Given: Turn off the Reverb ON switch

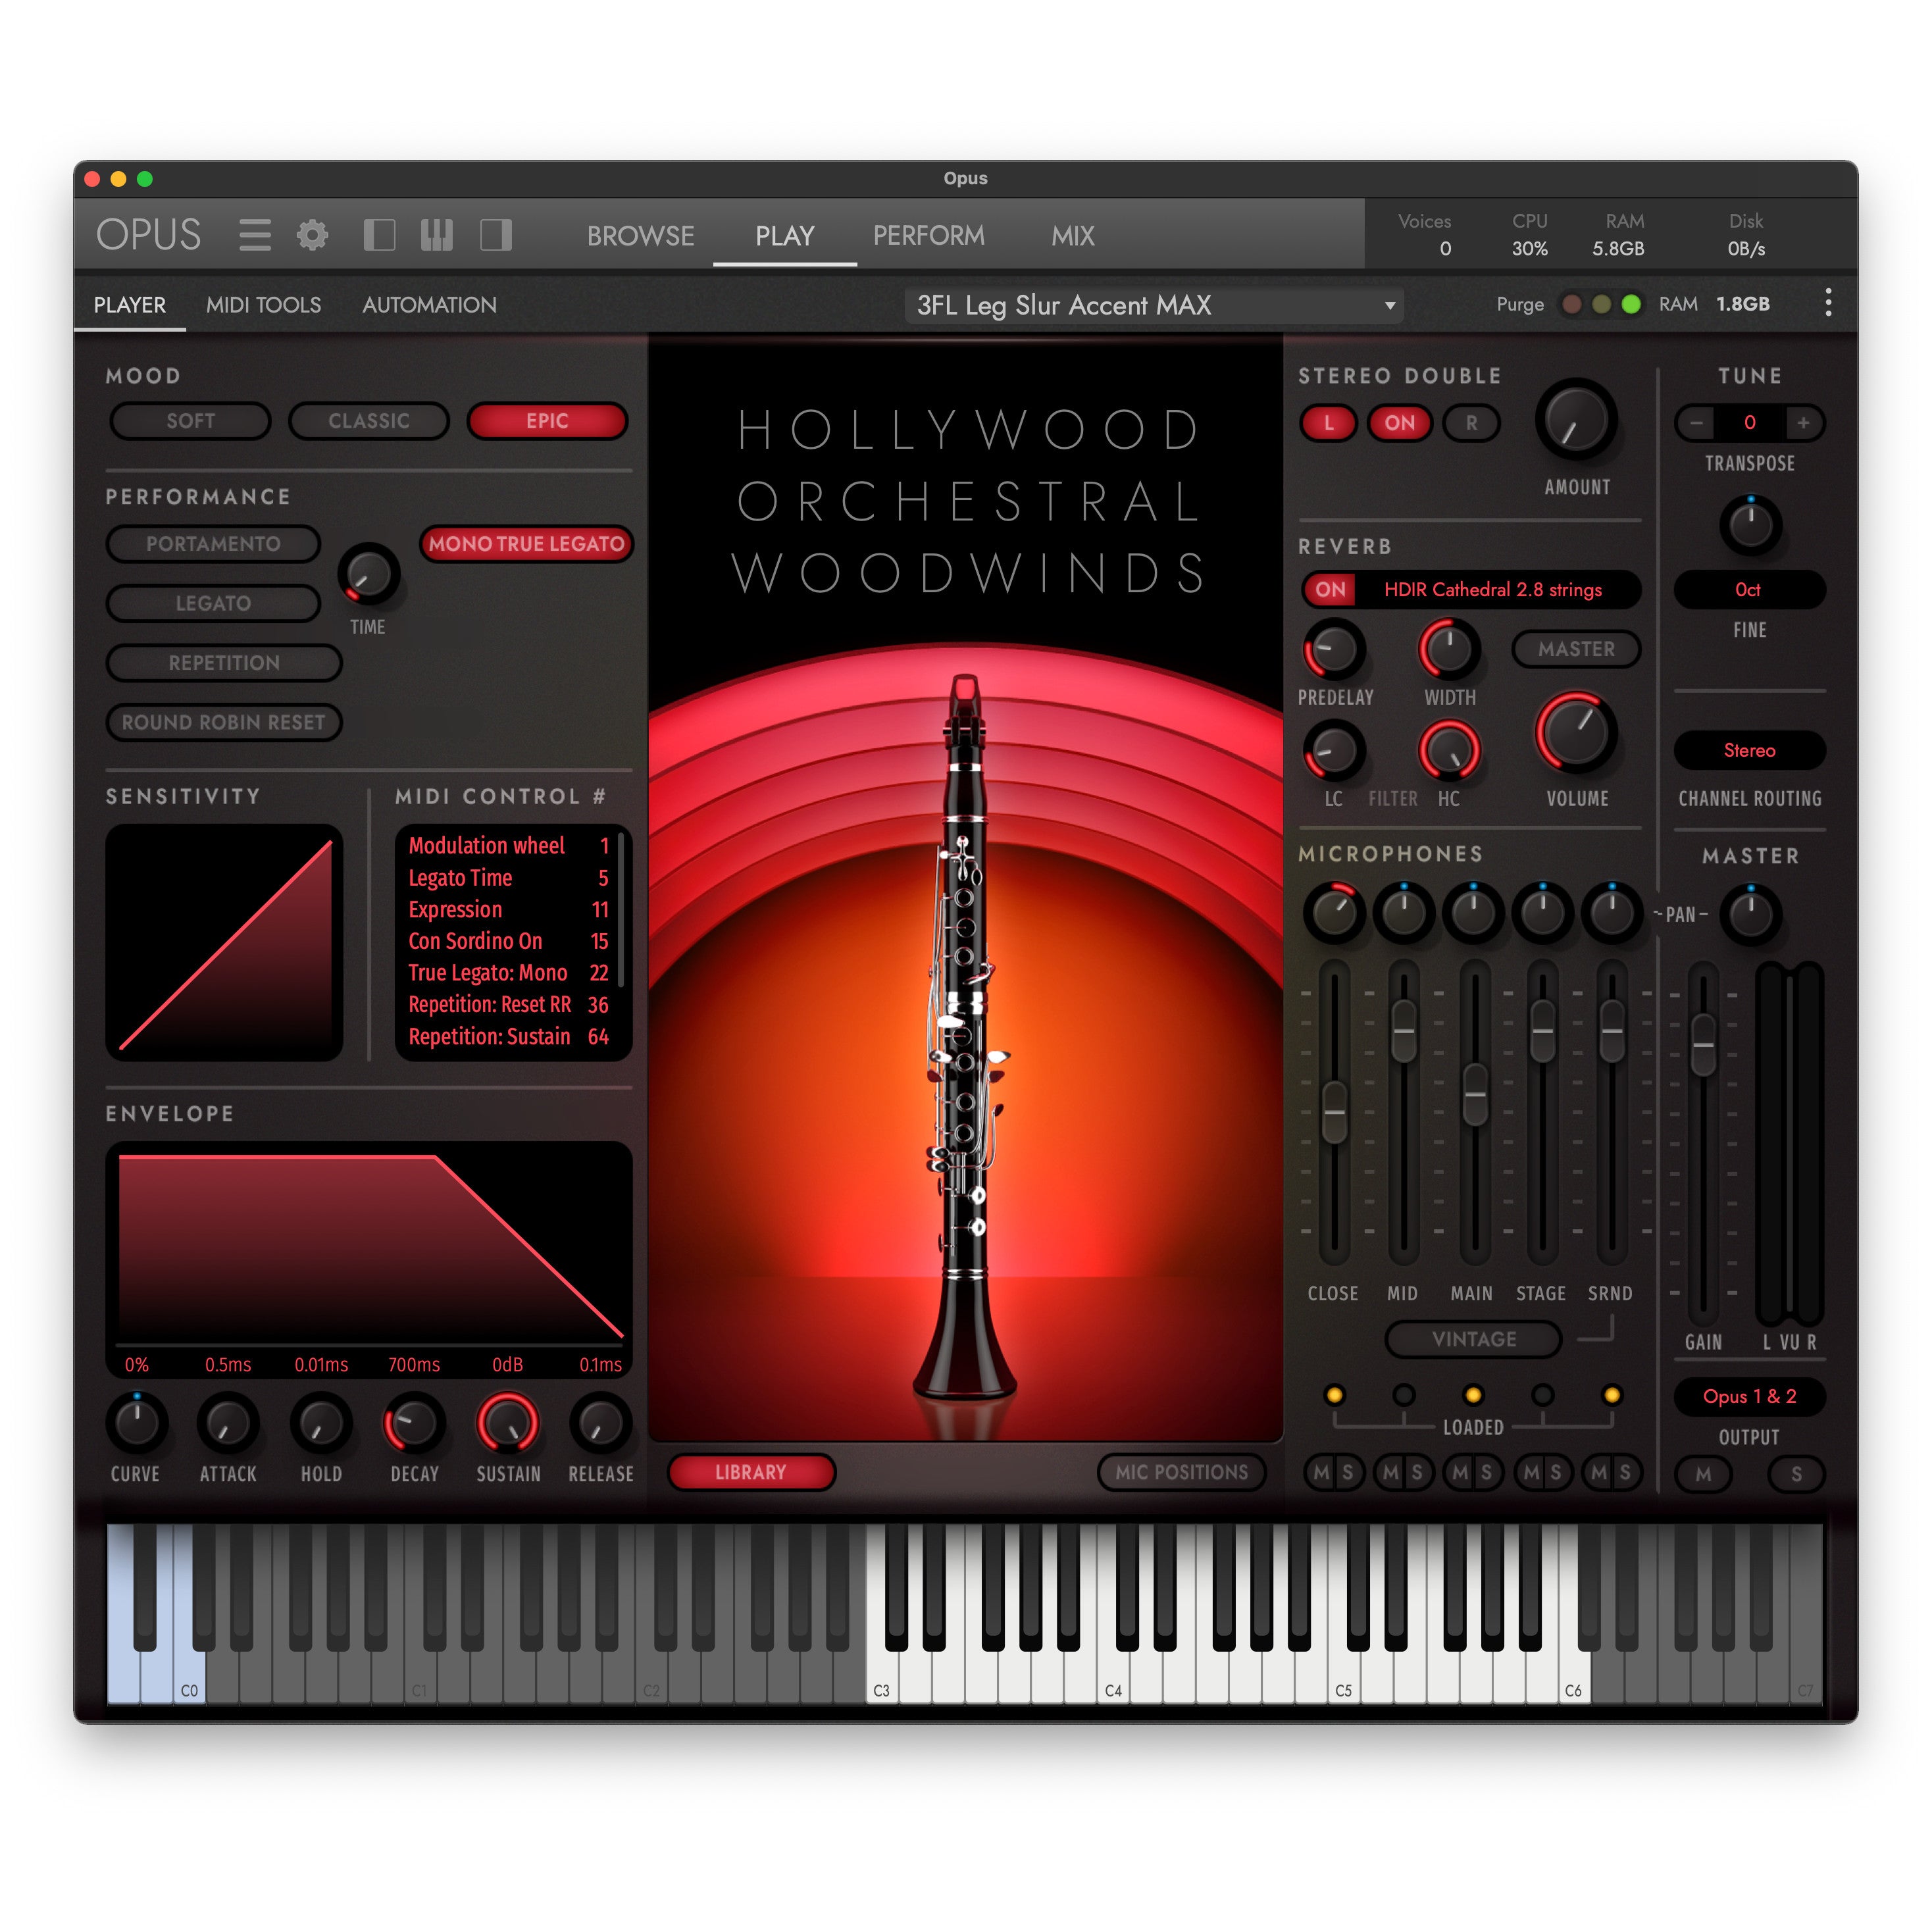Looking at the screenshot, I should 1330,590.
